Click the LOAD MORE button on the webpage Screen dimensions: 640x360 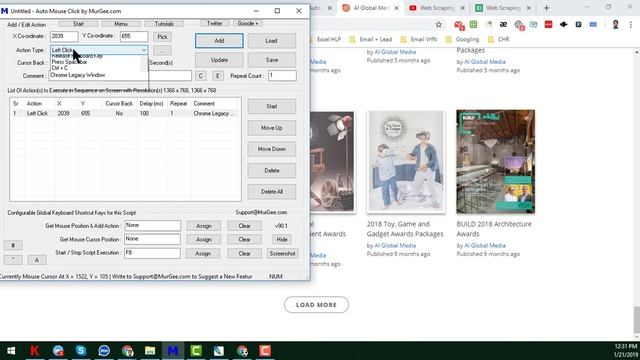pyautogui.click(x=316, y=304)
